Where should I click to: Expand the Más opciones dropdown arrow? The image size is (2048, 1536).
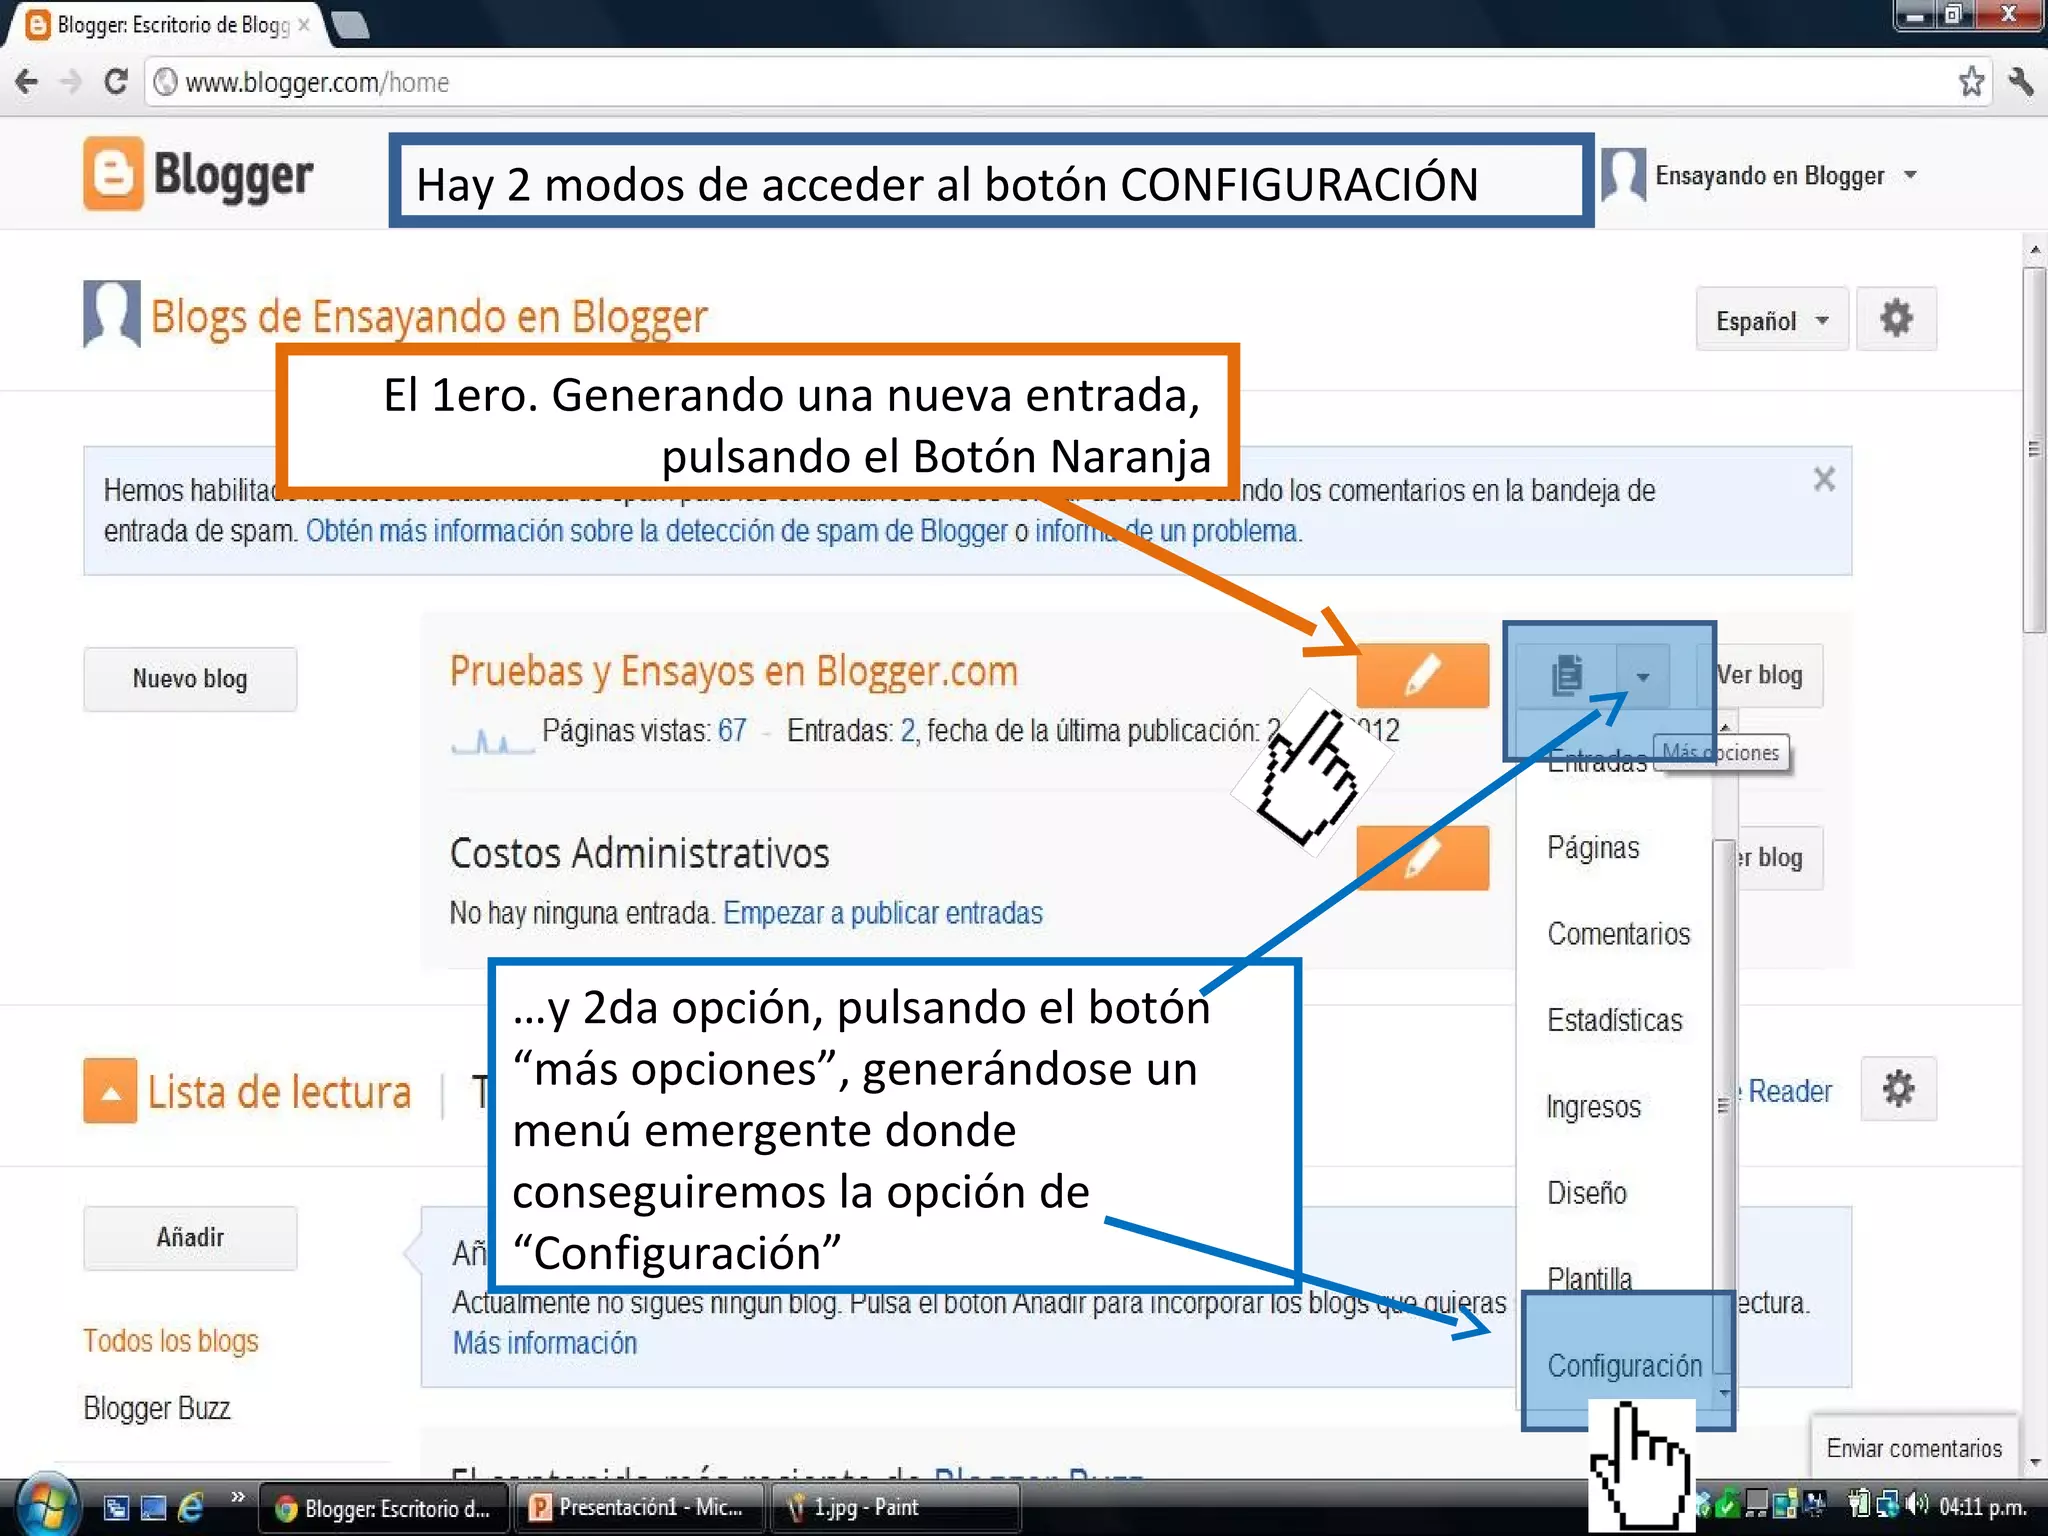(1642, 677)
